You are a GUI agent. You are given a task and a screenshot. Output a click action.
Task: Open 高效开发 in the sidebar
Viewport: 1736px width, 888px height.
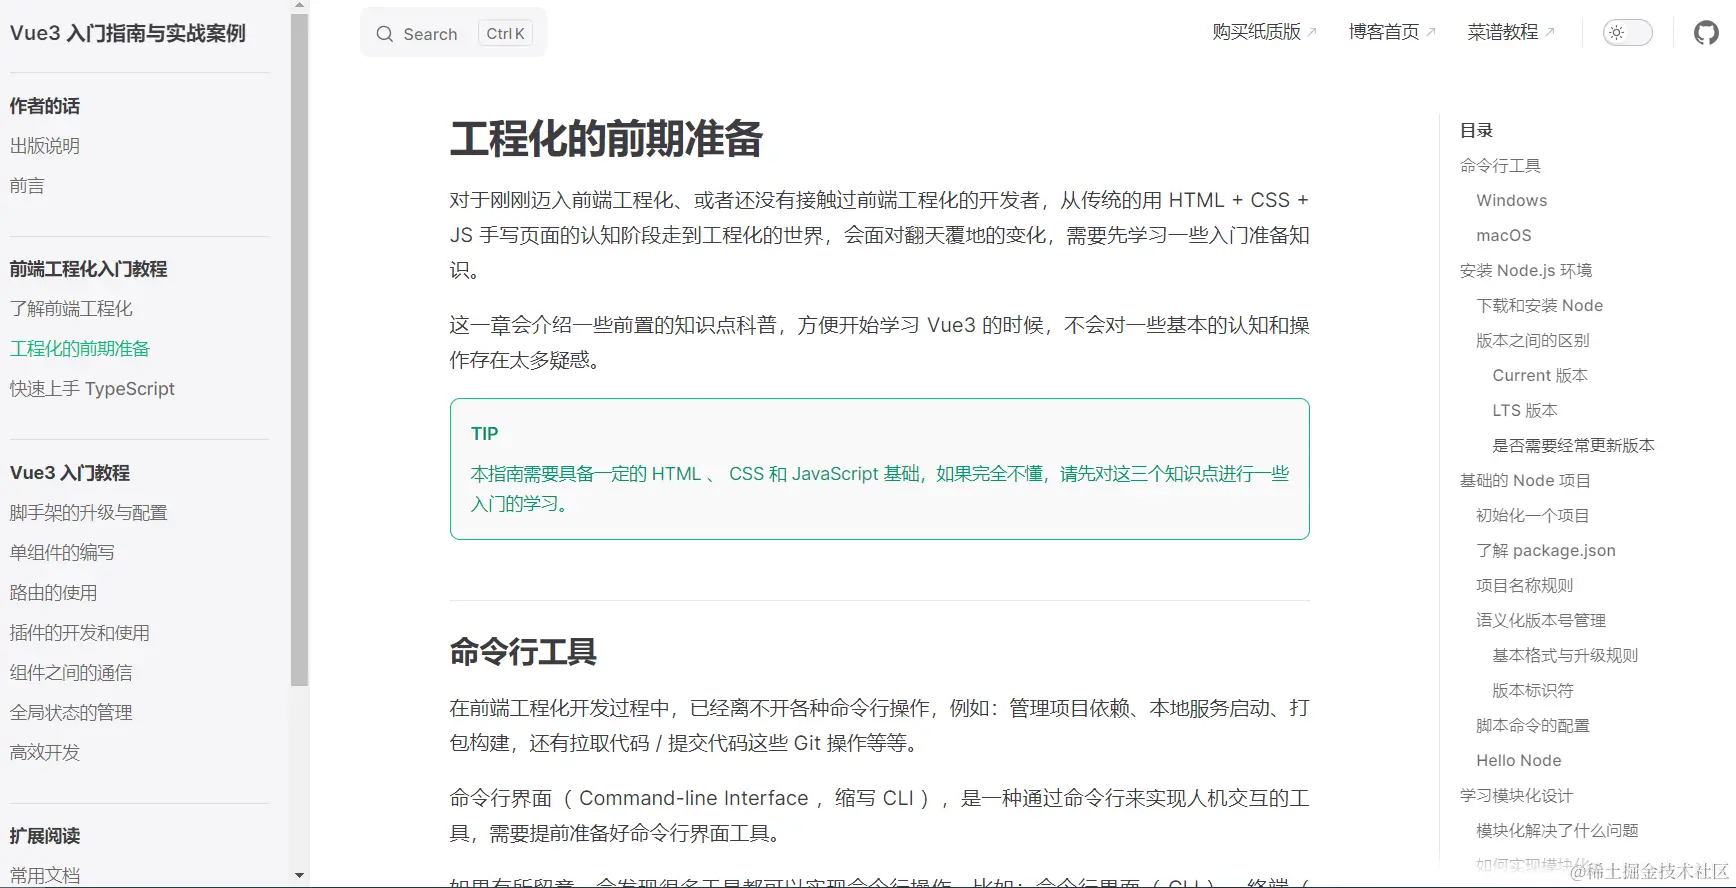(x=45, y=753)
